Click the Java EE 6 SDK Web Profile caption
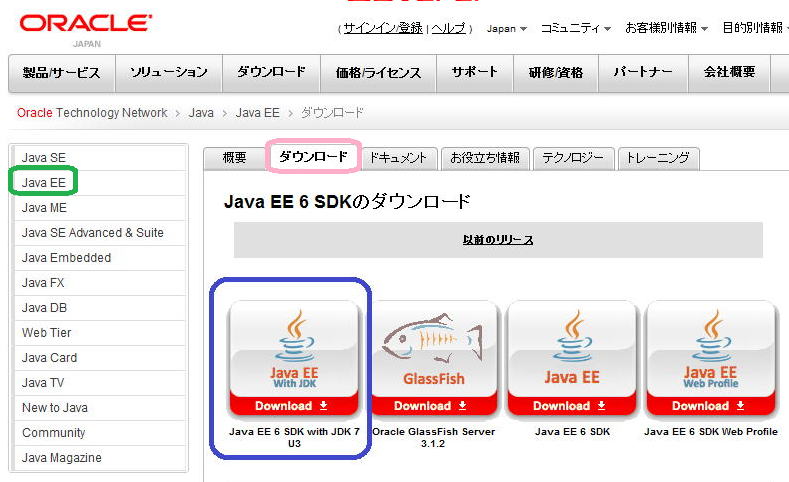 click(711, 432)
